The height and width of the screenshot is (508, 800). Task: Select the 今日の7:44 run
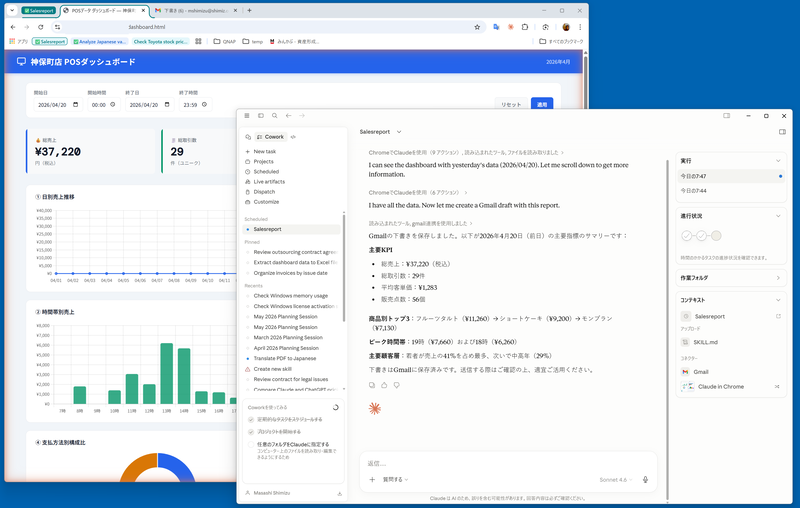(x=731, y=191)
